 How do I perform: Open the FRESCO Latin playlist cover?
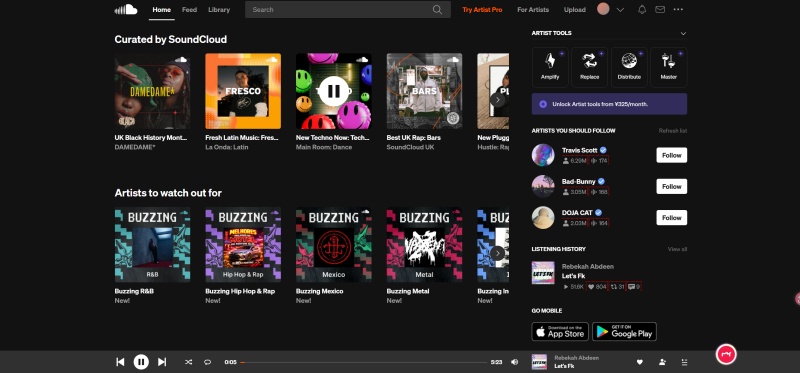(x=243, y=91)
